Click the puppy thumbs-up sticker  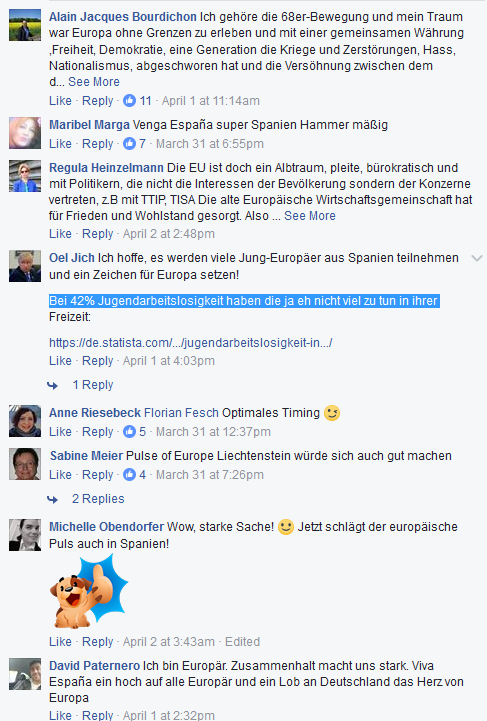coord(88,591)
